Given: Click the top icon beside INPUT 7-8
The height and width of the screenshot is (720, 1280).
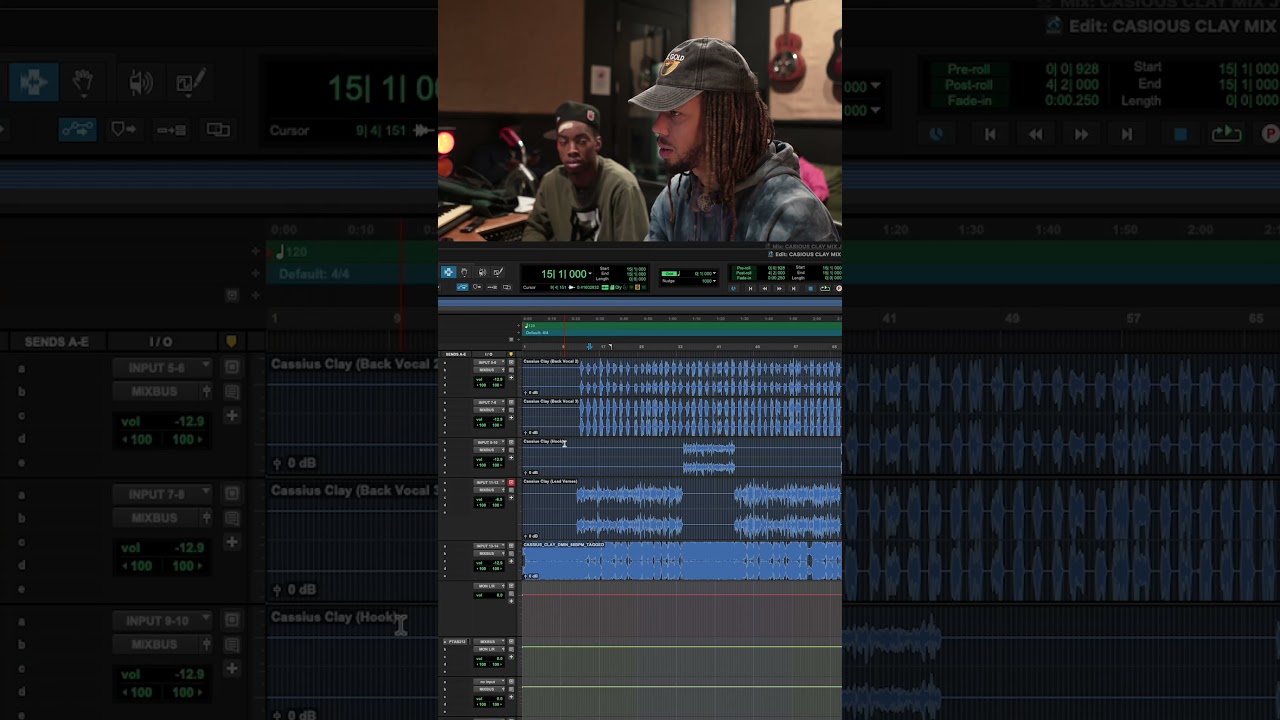Looking at the screenshot, I should pyautogui.click(x=511, y=402).
